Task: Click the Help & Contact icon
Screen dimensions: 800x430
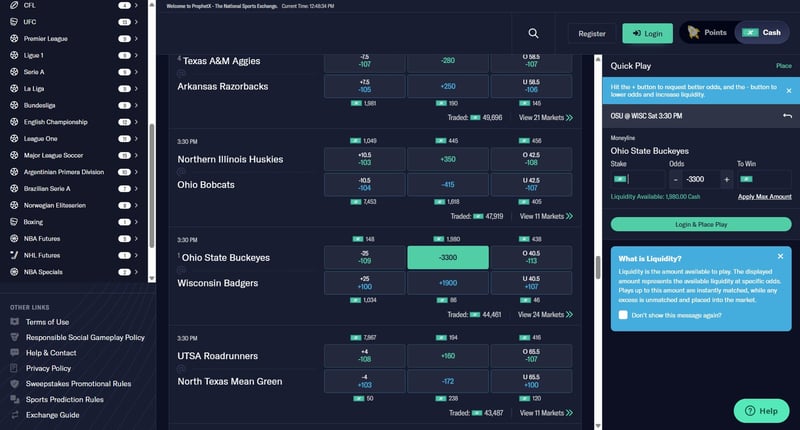Action: pyautogui.click(x=14, y=353)
